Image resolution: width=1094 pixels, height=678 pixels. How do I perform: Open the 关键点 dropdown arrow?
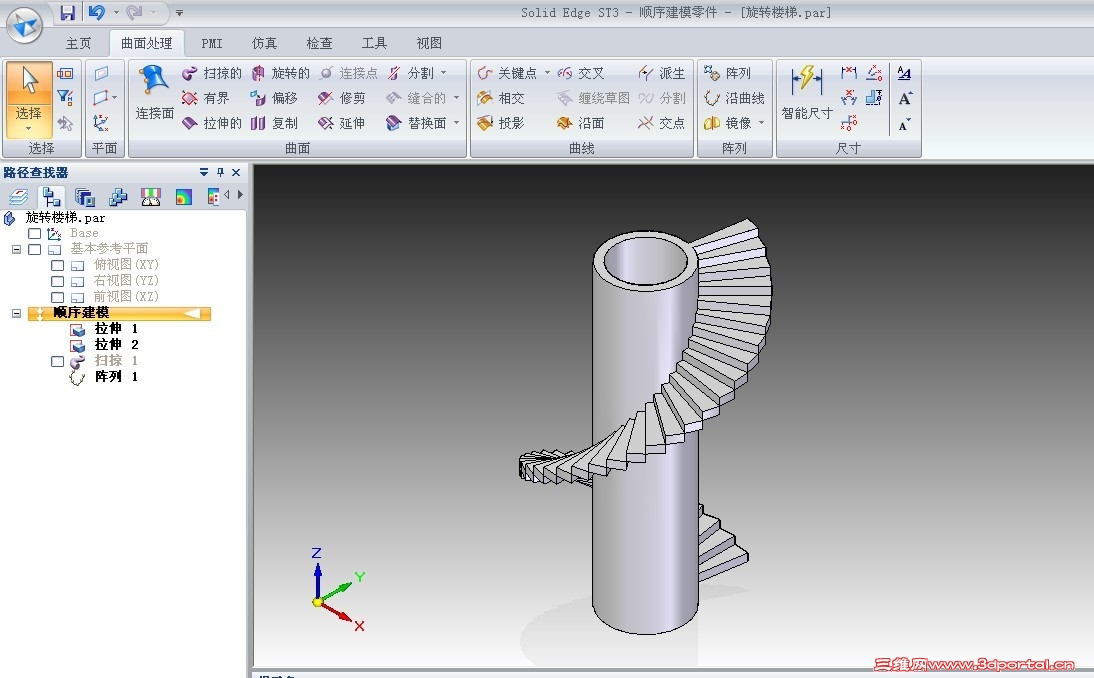(547, 73)
